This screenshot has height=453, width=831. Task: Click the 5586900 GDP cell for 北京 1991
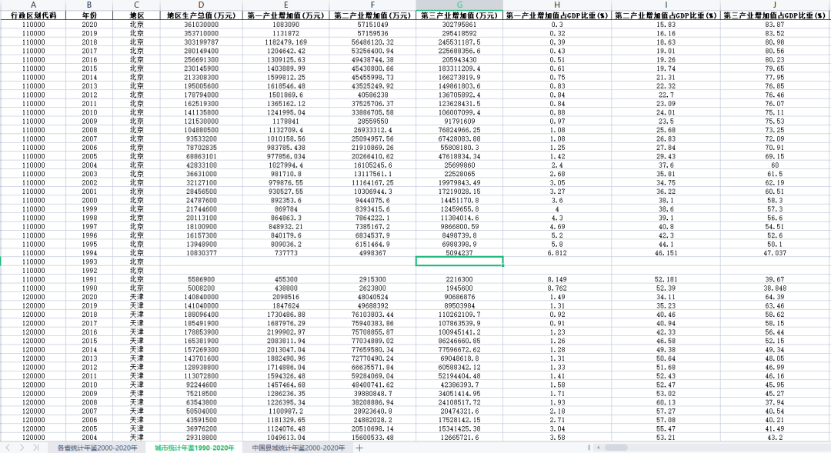[201, 279]
